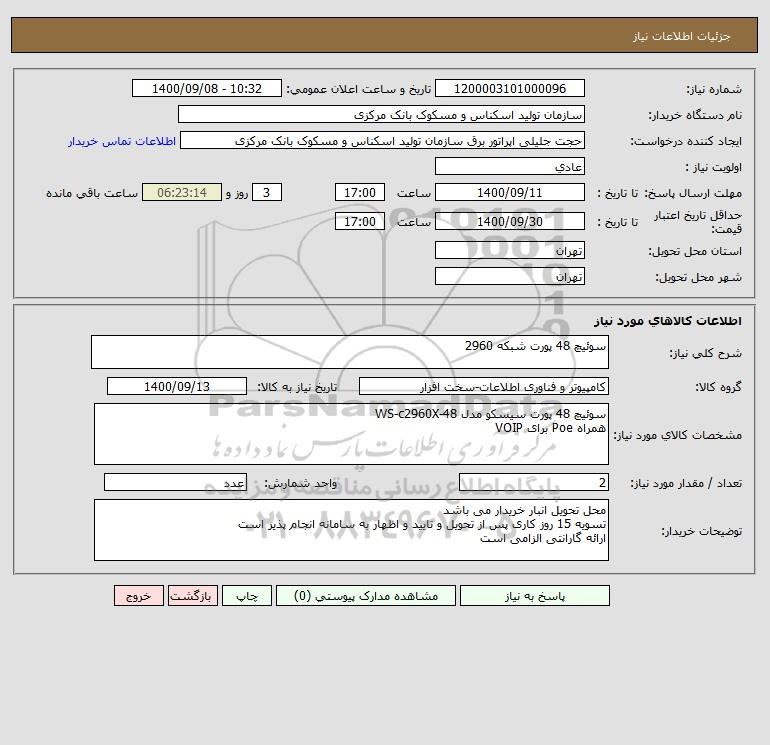This screenshot has height=745, width=770.
Task: Click the شرح کلی نیاز label
Action: (x=706, y=353)
